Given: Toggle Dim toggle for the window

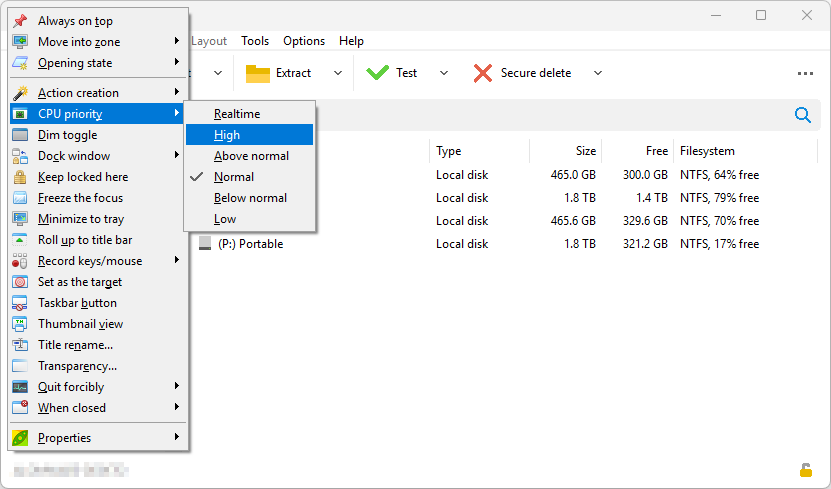Looking at the screenshot, I should point(67,135).
